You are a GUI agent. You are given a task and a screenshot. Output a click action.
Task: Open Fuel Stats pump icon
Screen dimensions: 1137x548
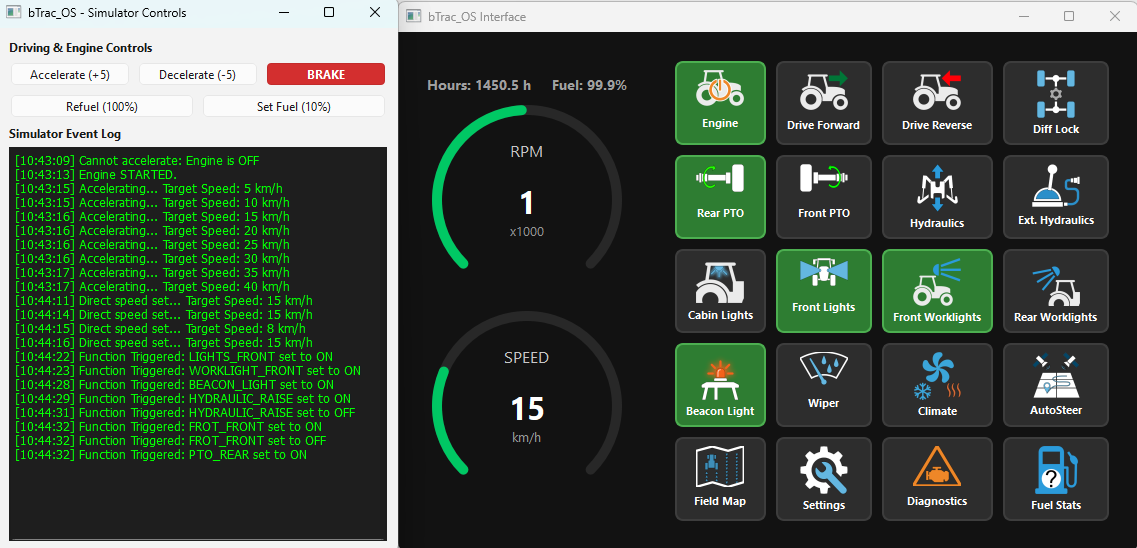pos(1056,470)
